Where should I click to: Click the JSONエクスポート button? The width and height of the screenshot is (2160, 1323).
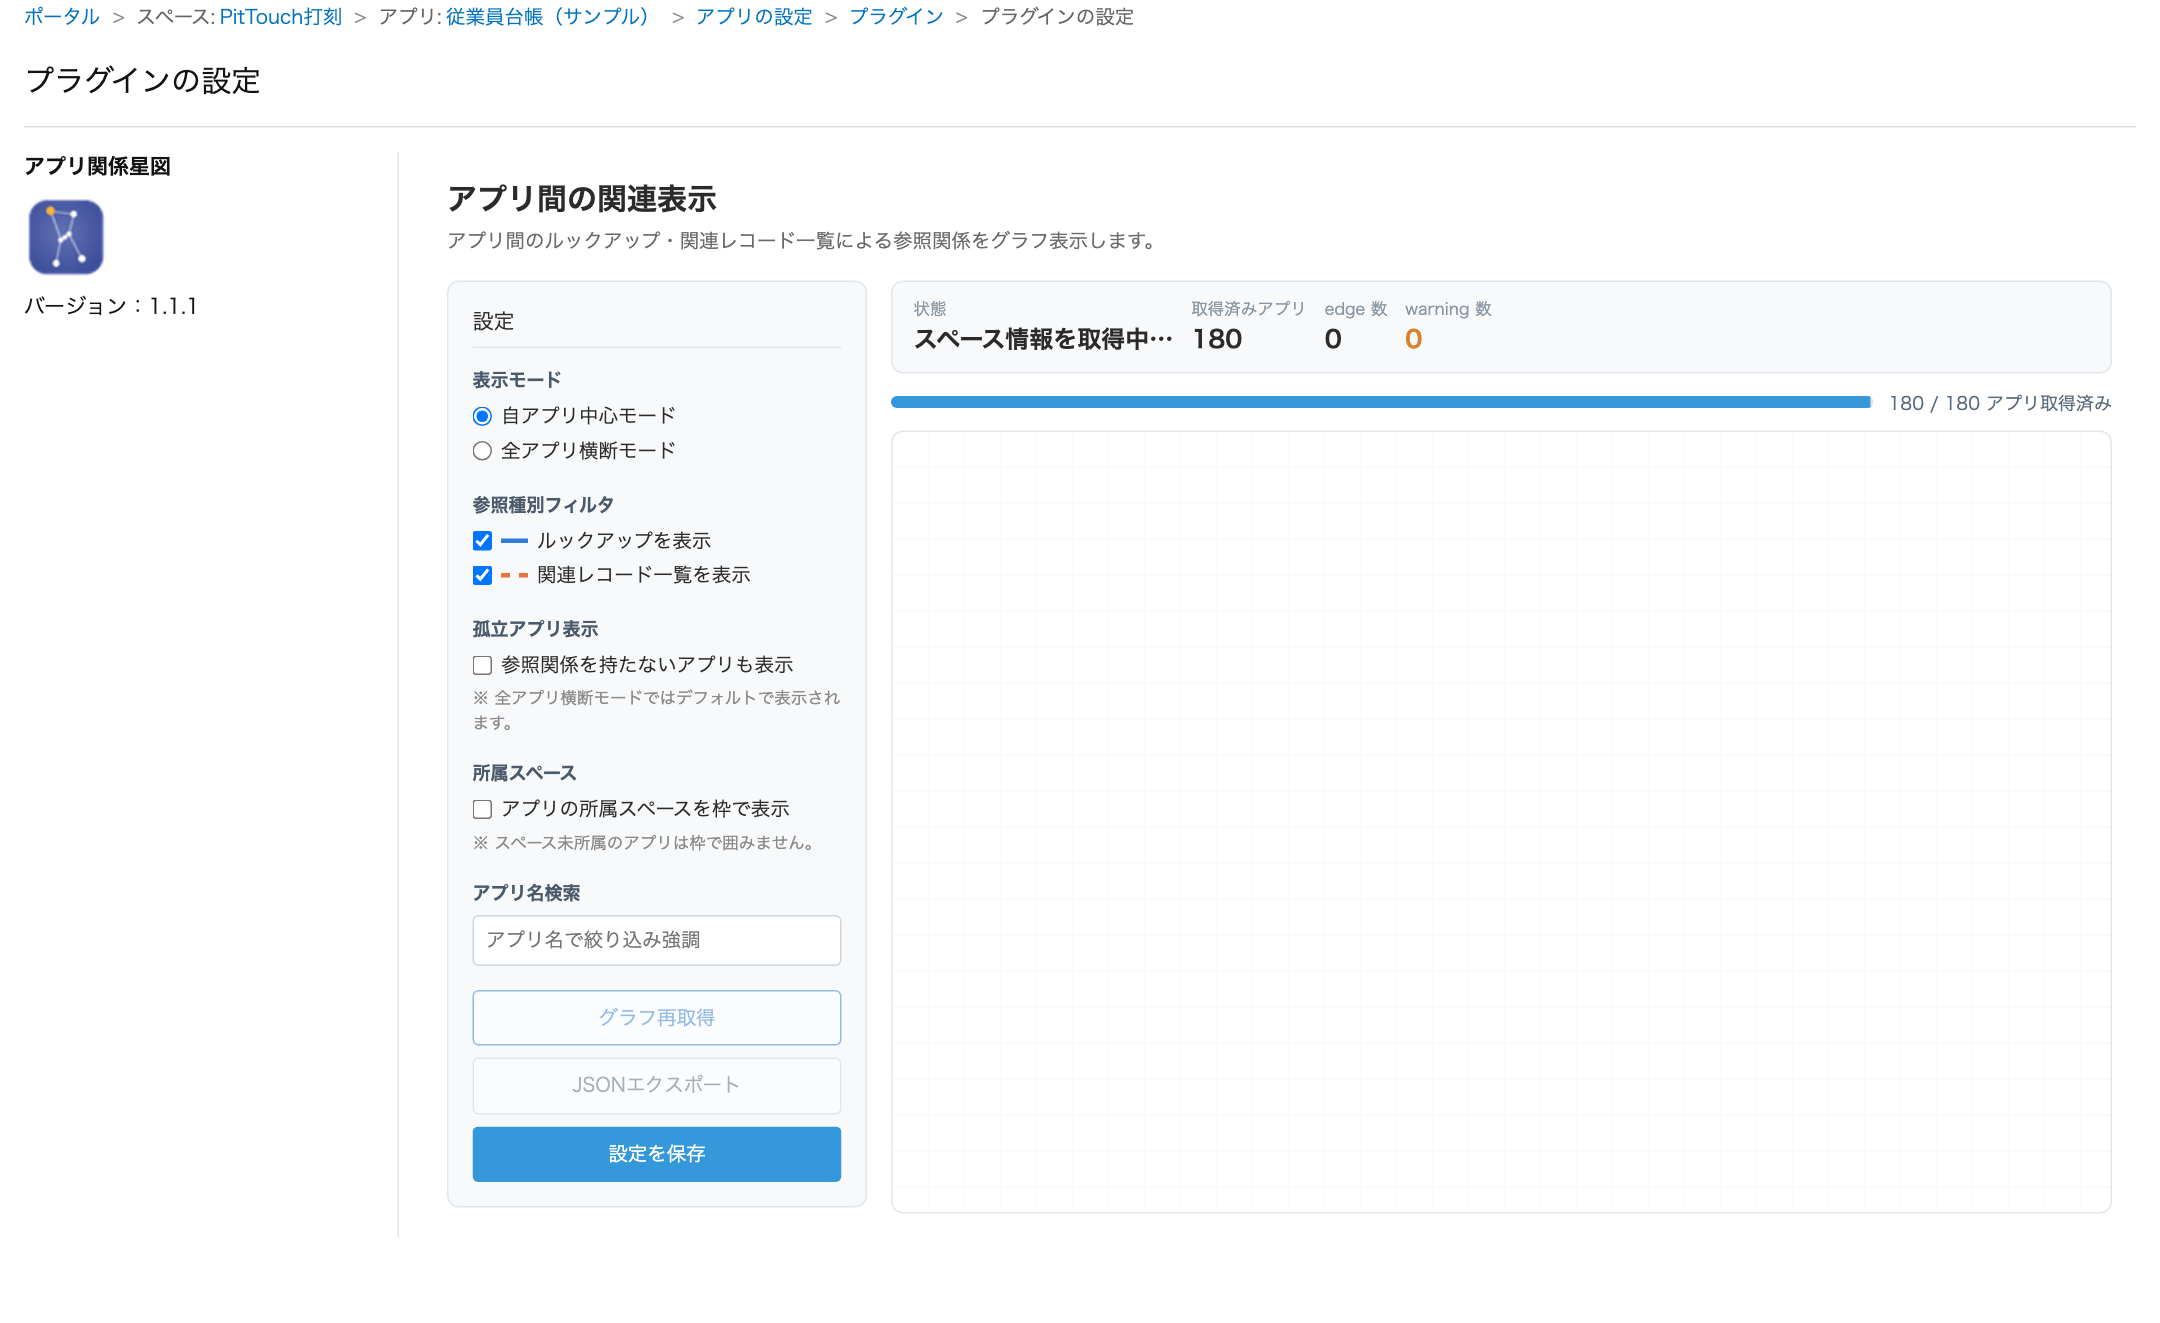(656, 1085)
